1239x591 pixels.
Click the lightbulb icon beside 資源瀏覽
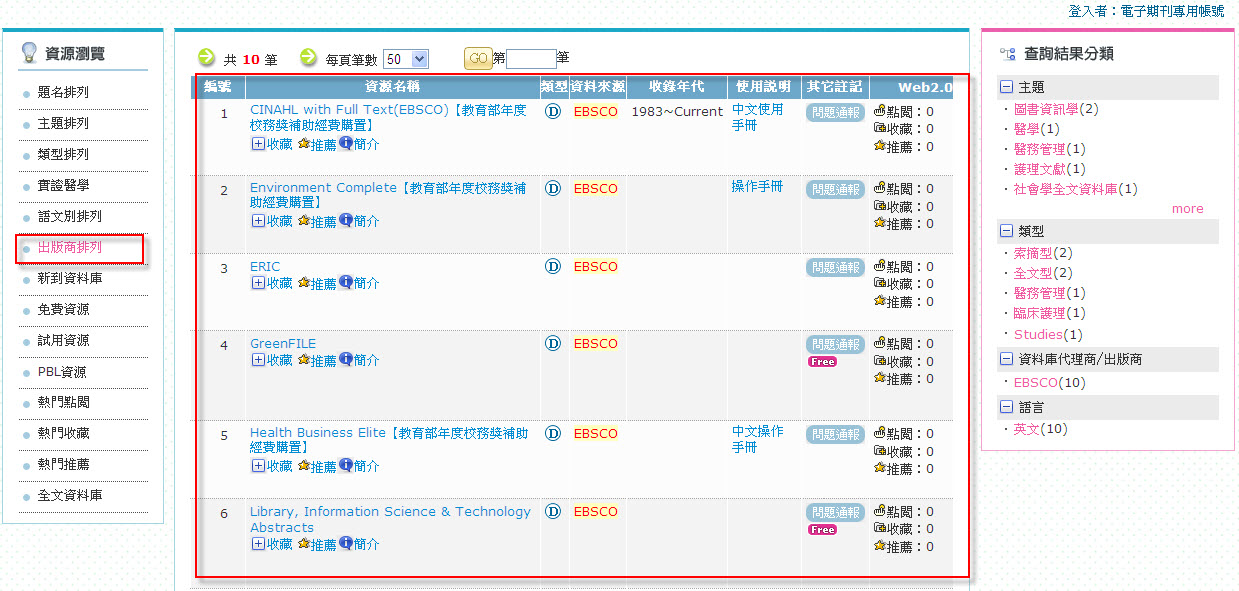29,52
